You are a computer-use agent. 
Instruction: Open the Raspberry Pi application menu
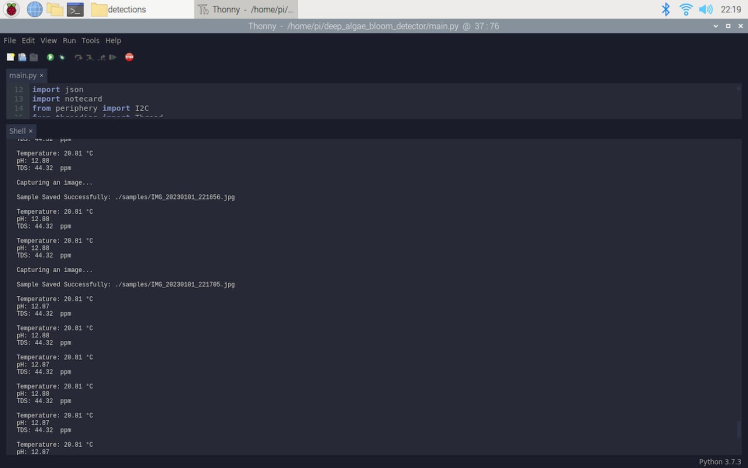pos(11,9)
